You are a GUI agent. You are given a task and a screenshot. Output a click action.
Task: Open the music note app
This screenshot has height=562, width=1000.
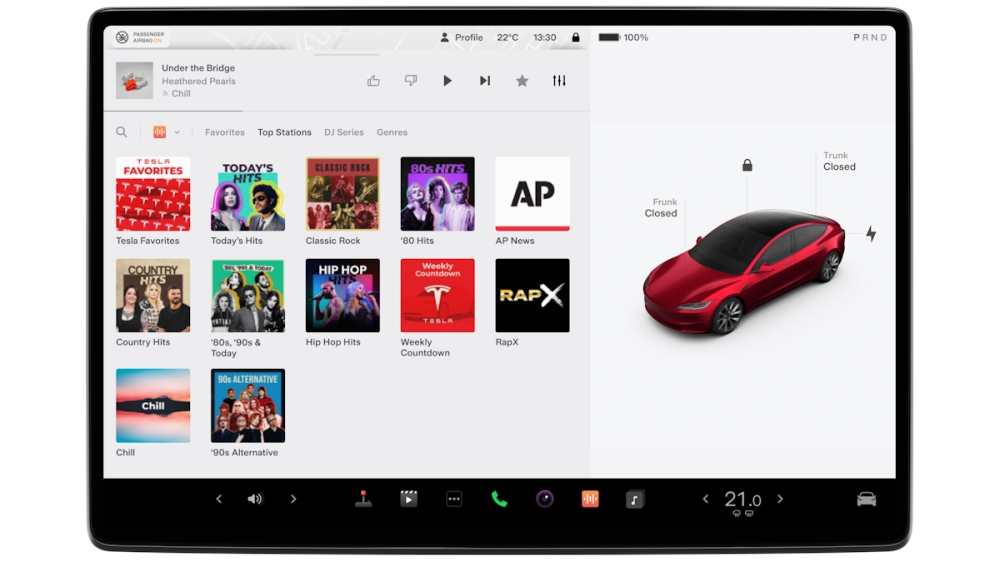point(635,499)
